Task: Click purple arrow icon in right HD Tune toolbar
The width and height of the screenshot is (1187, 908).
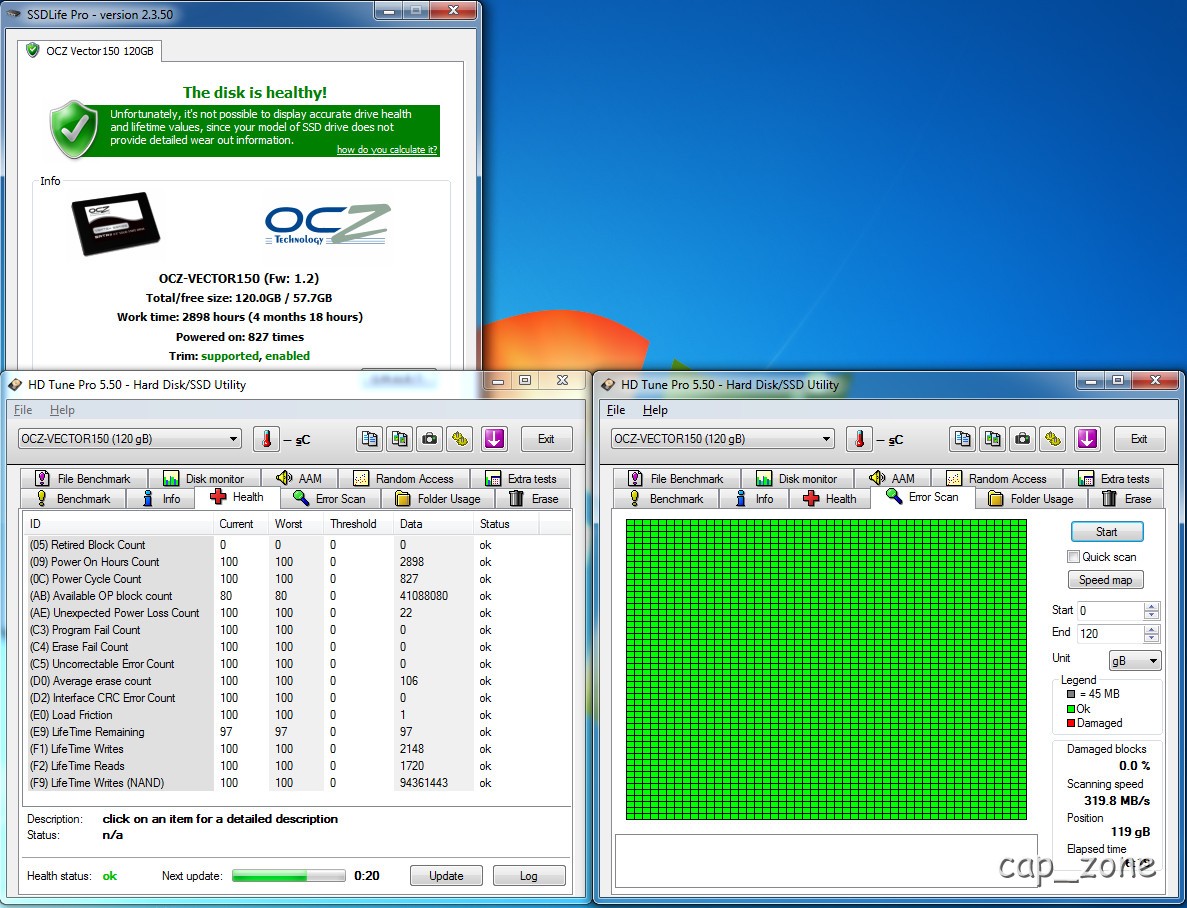Action: click(1087, 439)
